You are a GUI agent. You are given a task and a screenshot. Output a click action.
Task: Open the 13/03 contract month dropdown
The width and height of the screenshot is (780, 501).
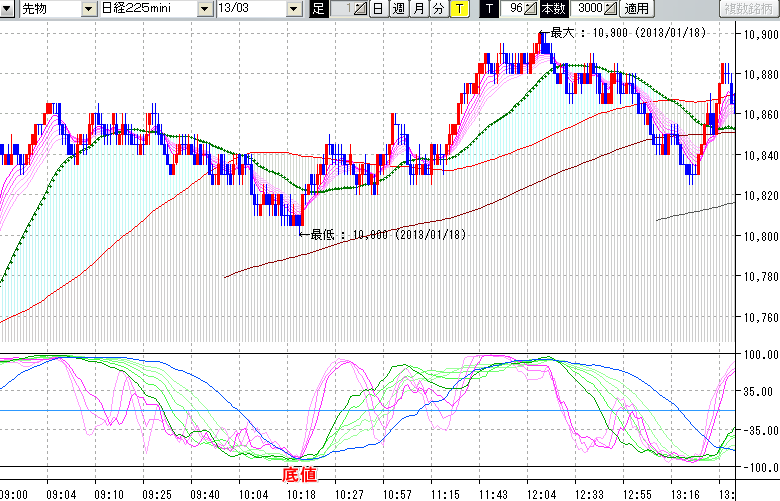click(x=292, y=9)
